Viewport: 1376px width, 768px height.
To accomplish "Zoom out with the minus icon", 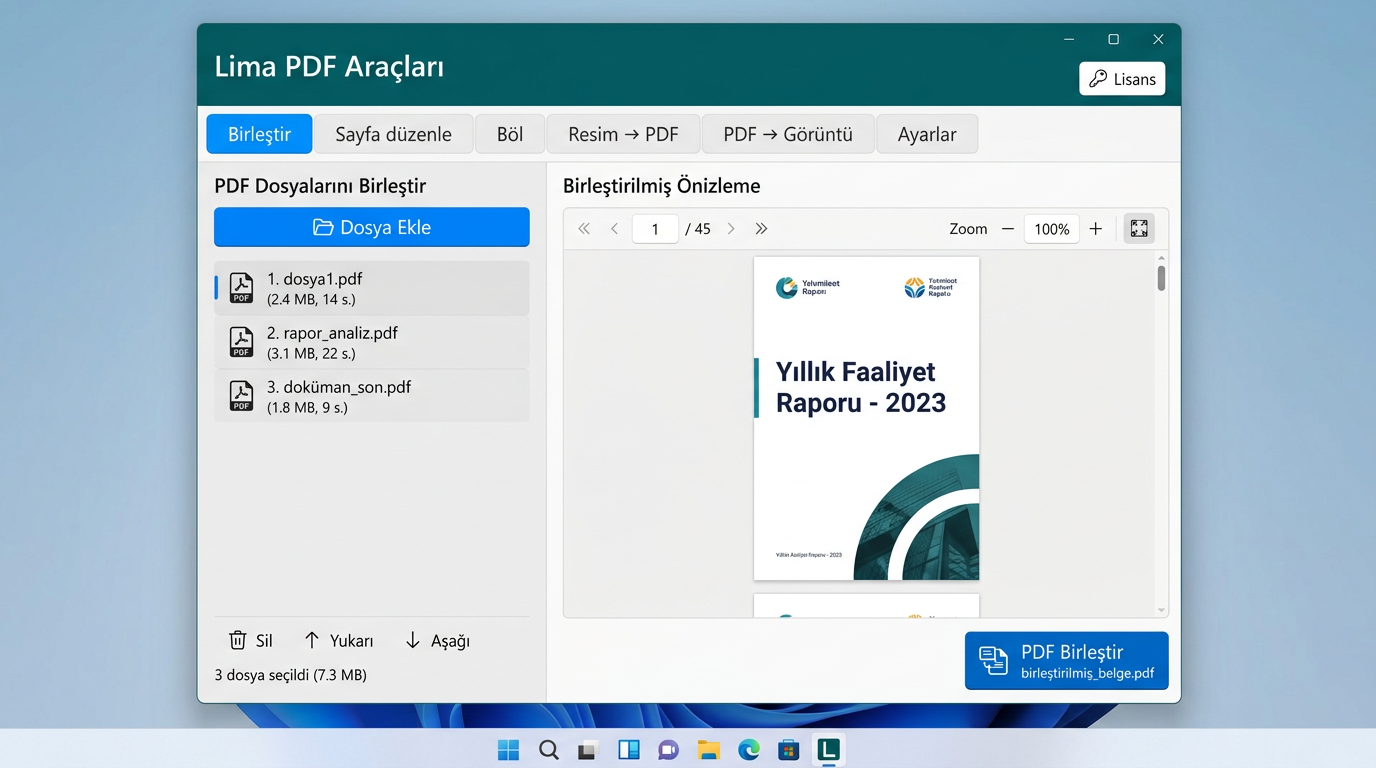I will click(x=1008, y=229).
